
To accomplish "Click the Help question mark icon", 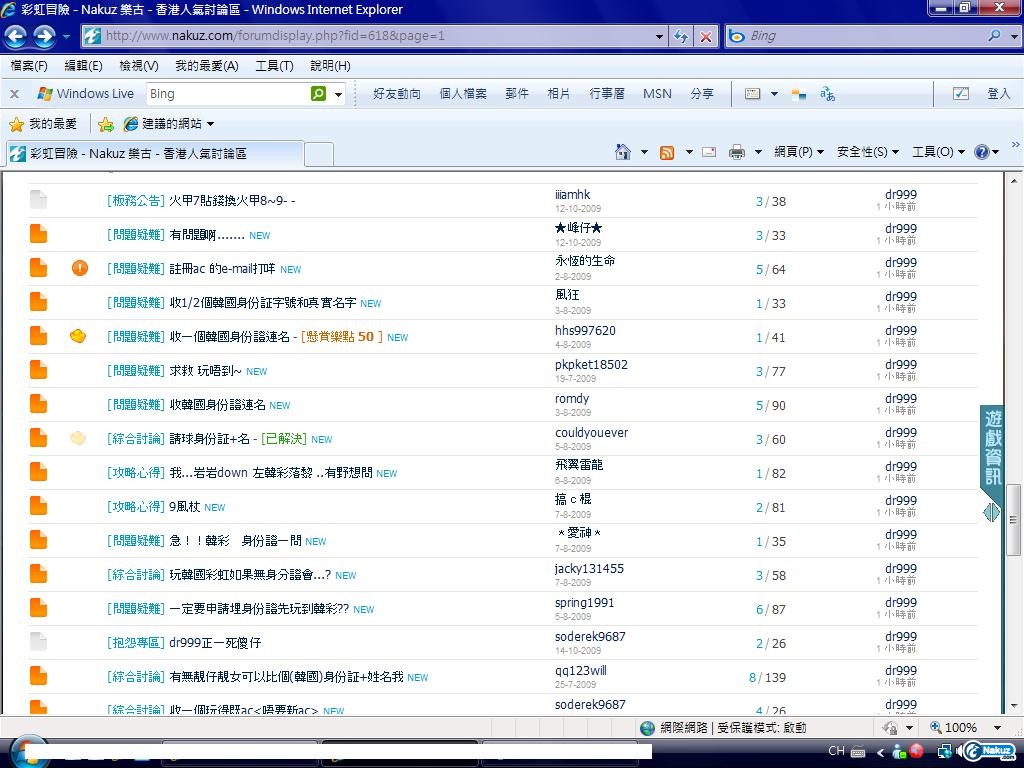I will 981,152.
